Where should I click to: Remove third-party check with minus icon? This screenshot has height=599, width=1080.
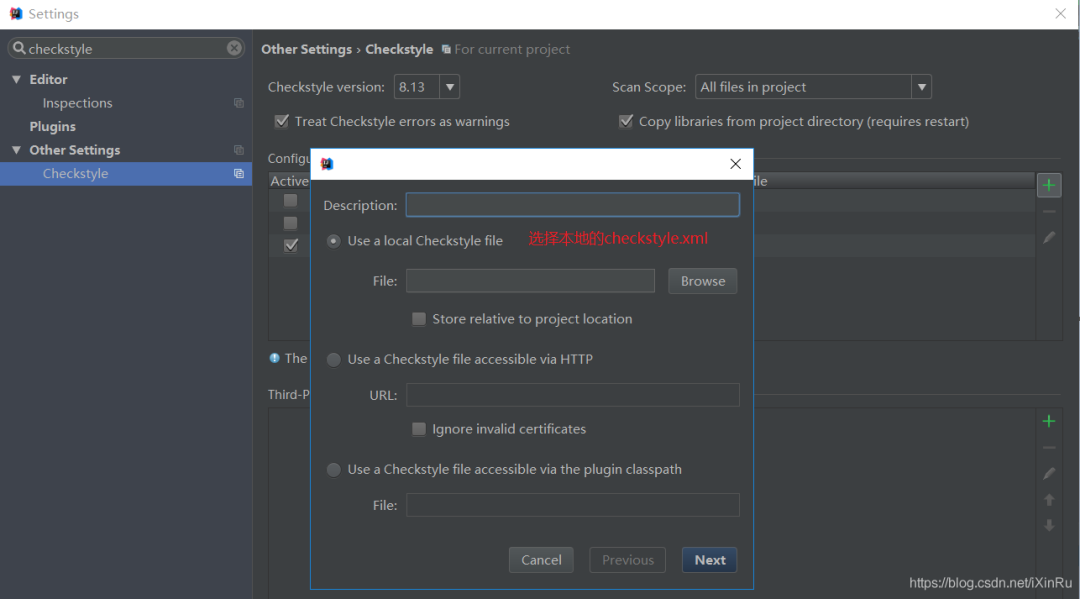click(1049, 448)
